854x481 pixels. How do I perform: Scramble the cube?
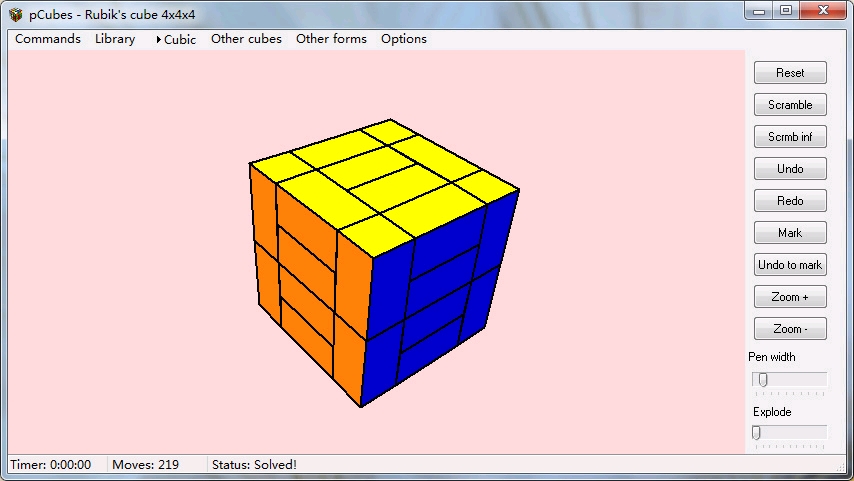click(790, 105)
